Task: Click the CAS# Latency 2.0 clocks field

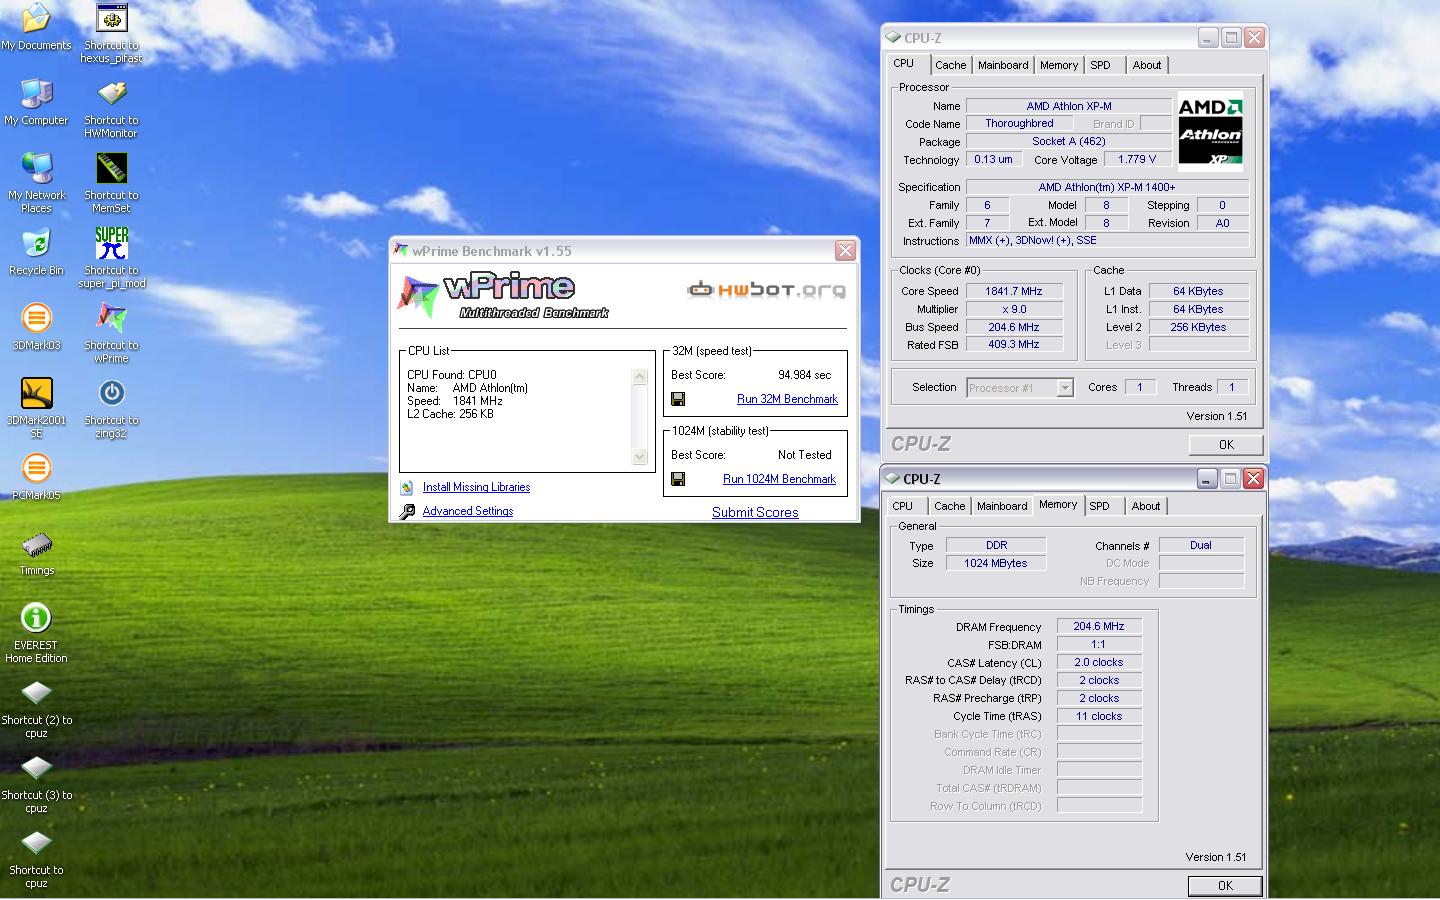Action: click(1099, 662)
